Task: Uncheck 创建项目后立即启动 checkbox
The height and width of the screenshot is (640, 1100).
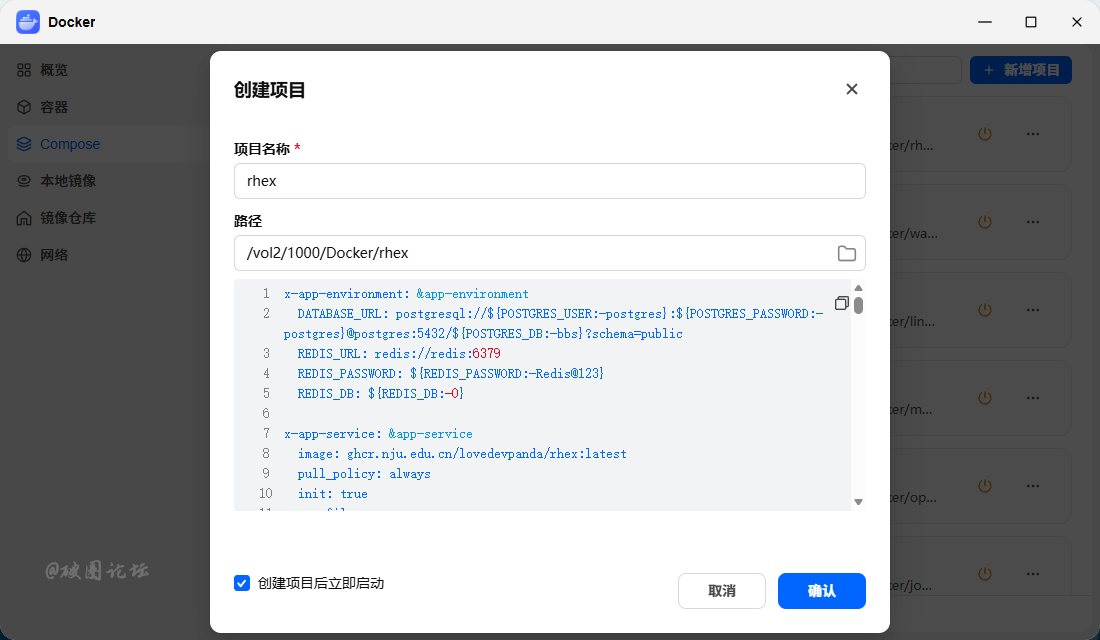Action: click(x=242, y=583)
